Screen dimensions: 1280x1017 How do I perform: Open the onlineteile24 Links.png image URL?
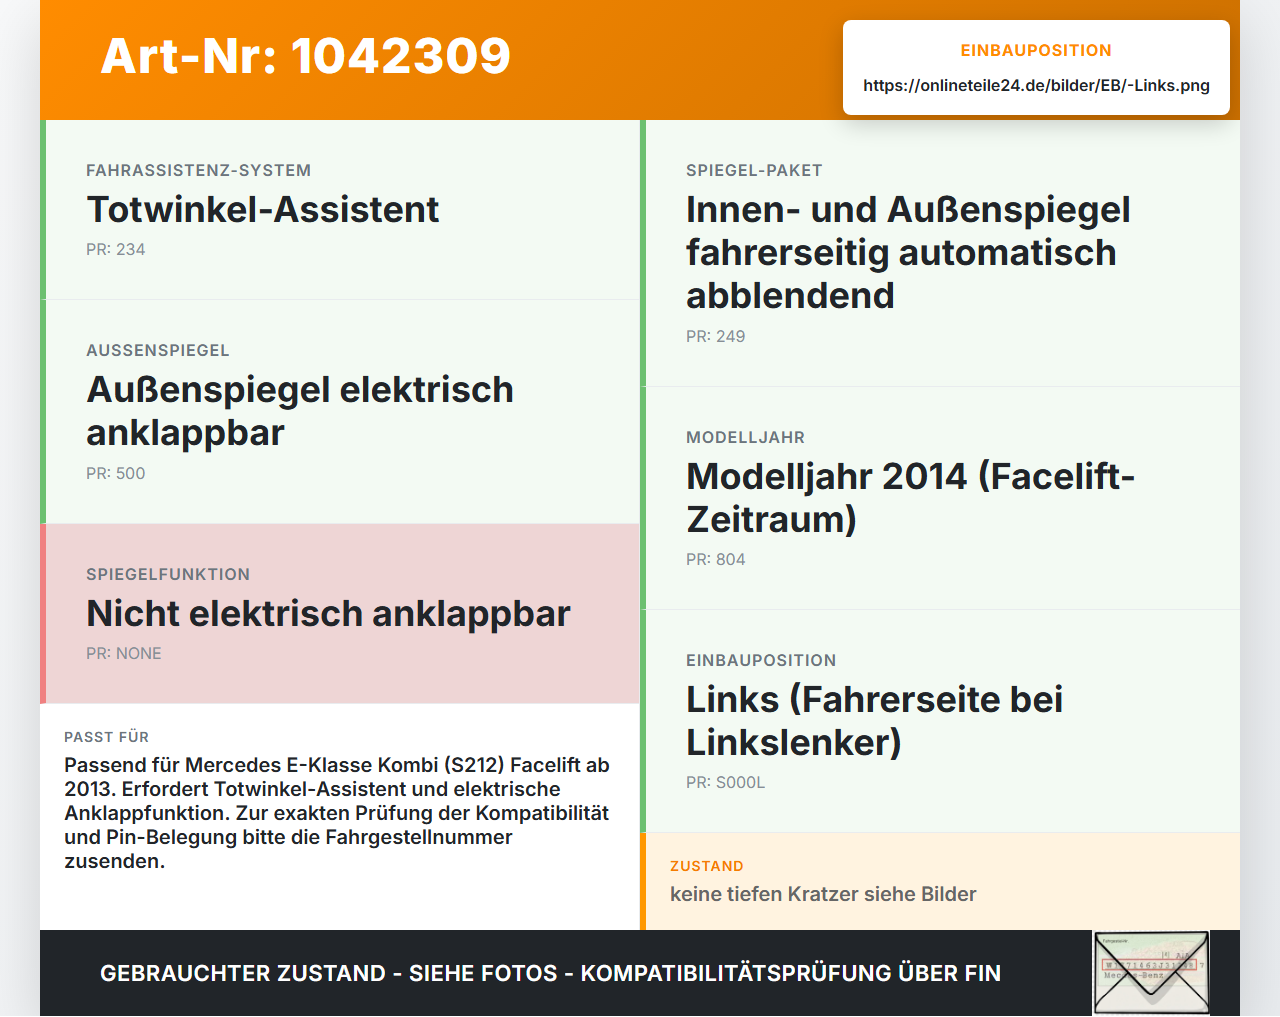[x=1036, y=85]
